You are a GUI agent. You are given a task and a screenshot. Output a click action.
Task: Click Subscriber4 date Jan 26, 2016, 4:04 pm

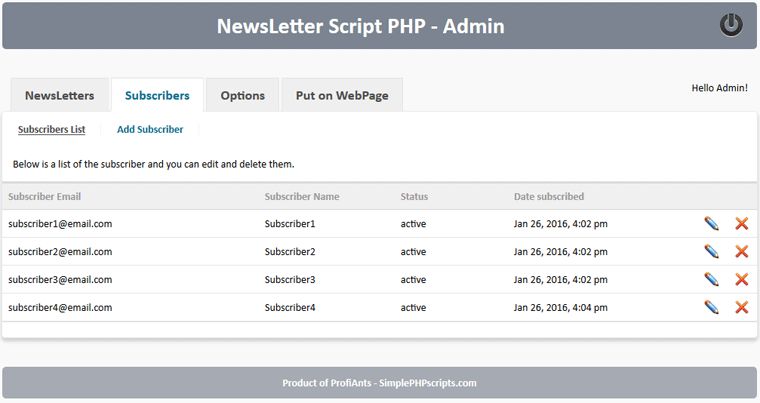coord(560,307)
